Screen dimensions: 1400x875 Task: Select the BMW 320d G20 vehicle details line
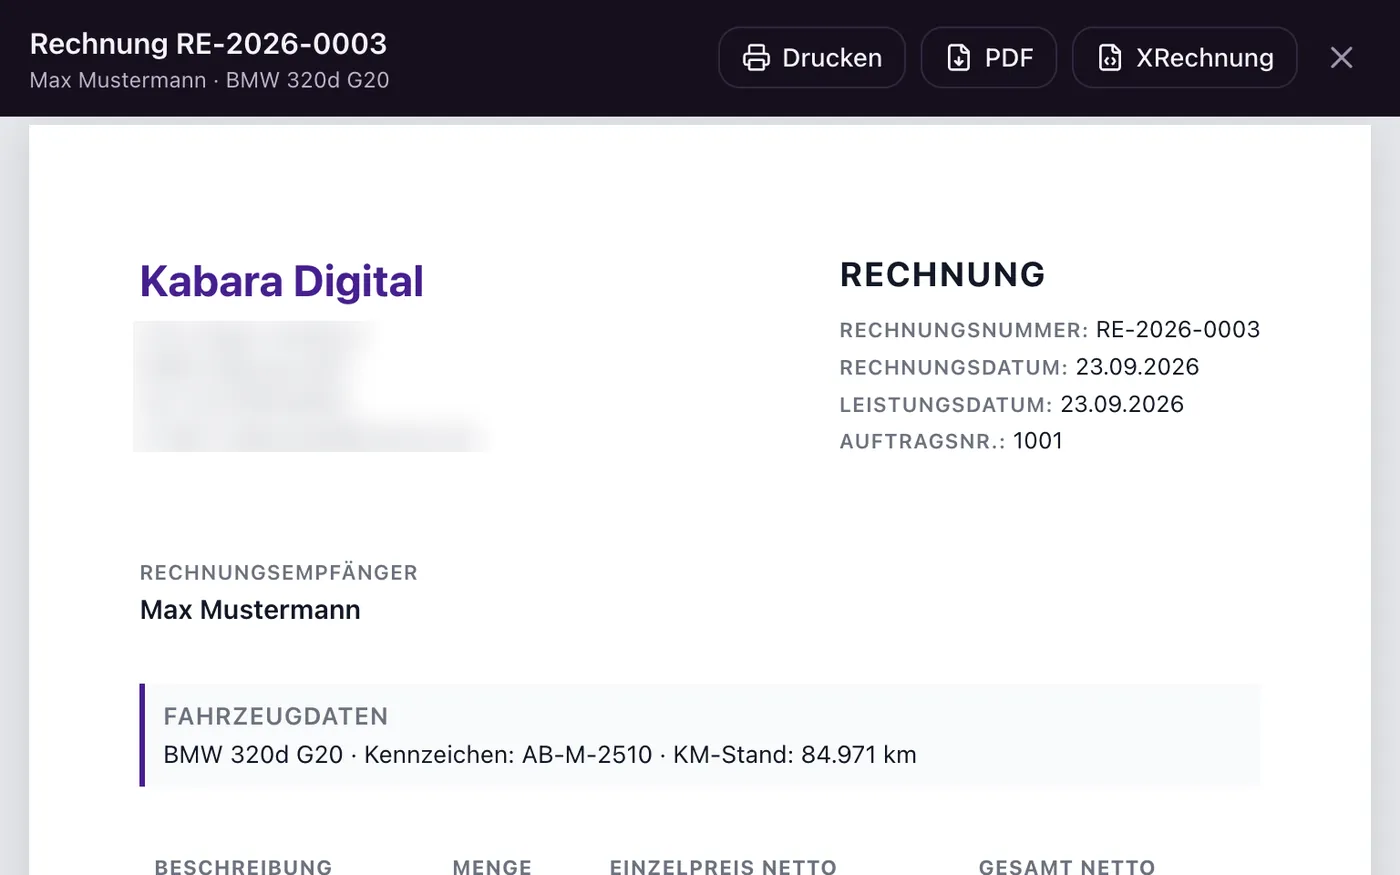coord(540,755)
